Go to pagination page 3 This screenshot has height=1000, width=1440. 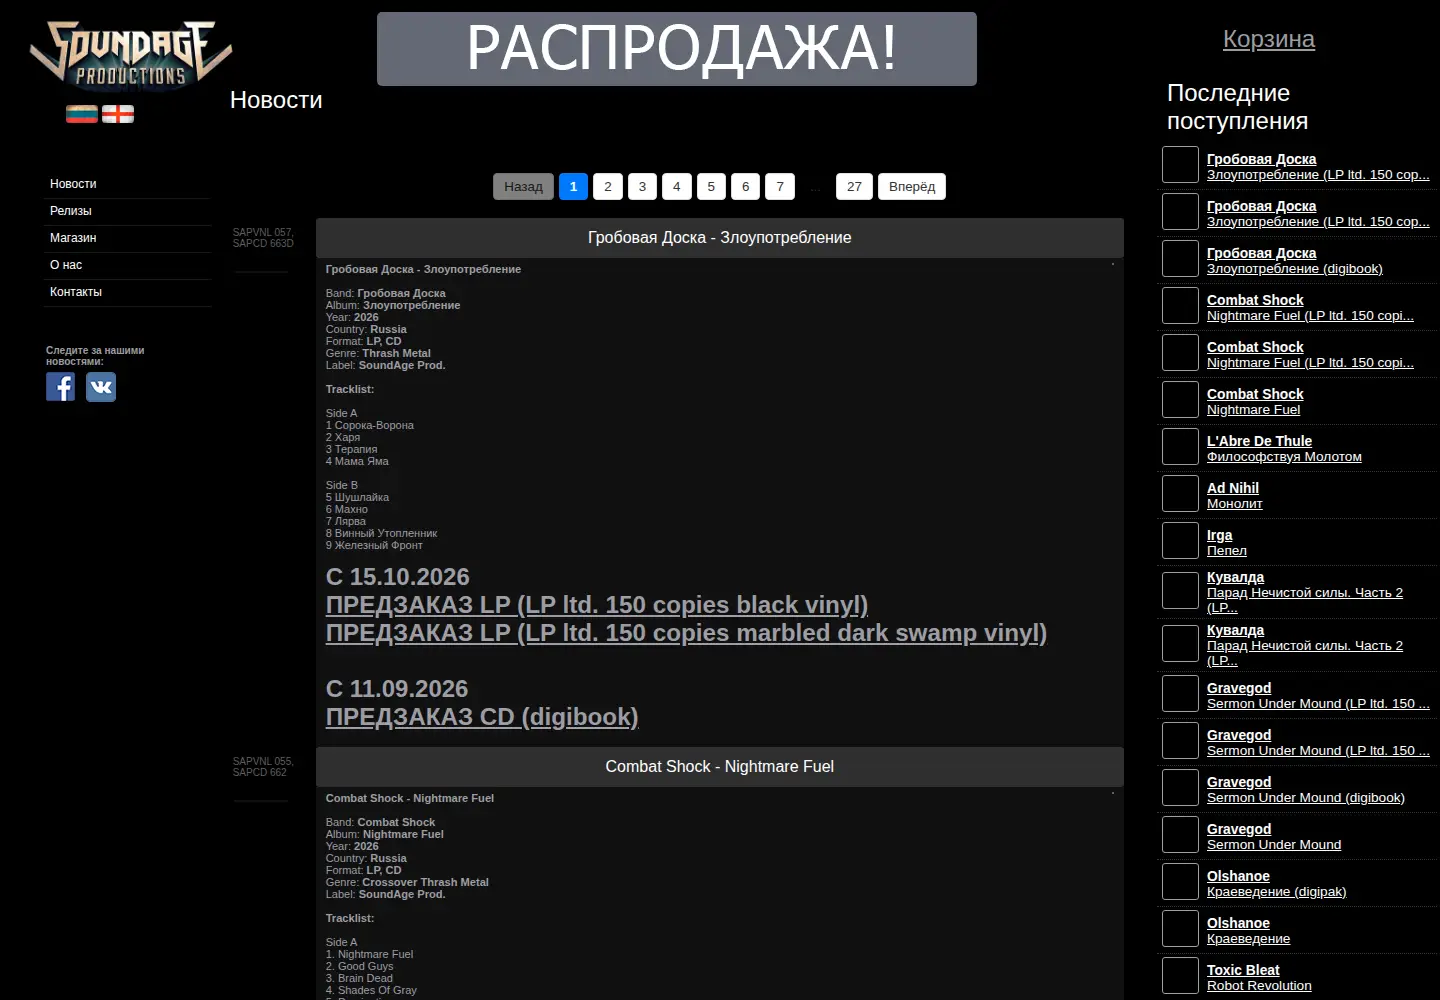pyautogui.click(x=642, y=186)
